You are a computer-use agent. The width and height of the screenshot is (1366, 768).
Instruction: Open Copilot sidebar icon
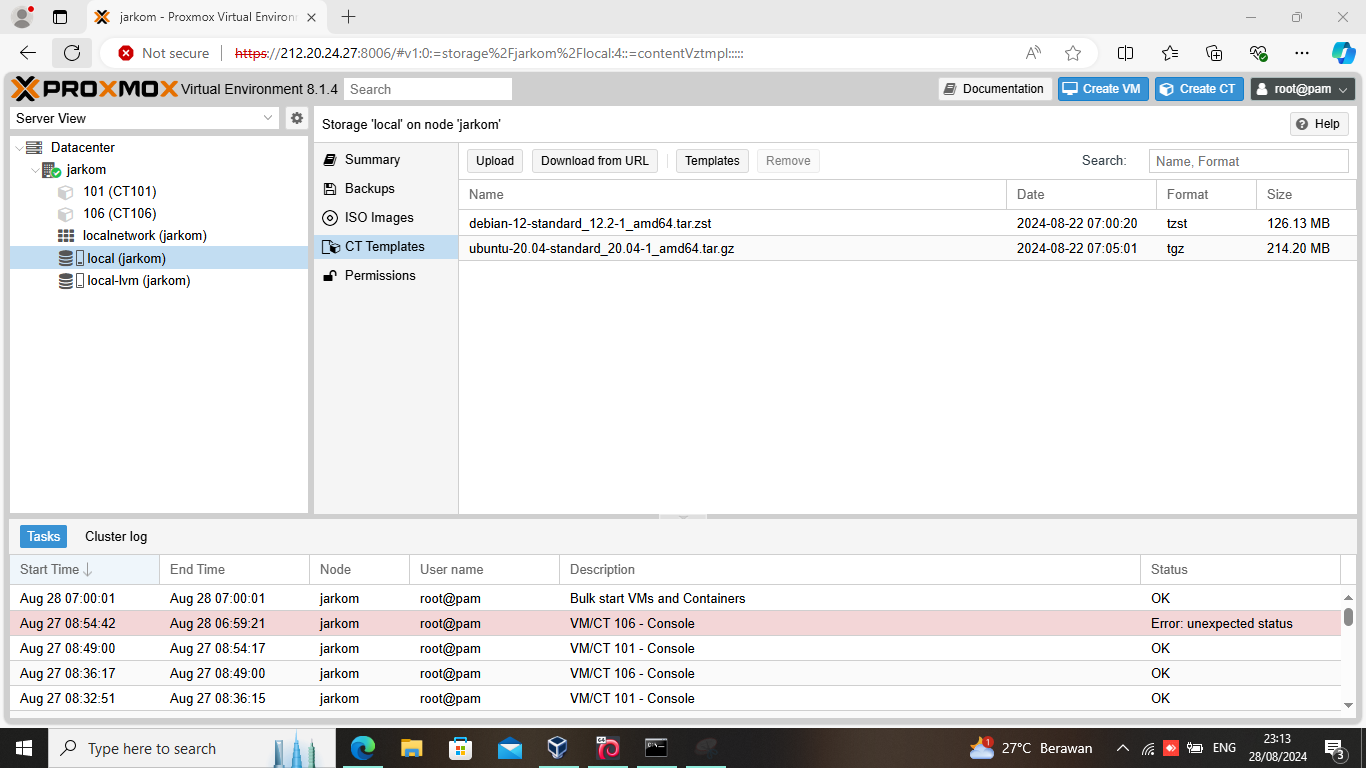click(x=1343, y=53)
